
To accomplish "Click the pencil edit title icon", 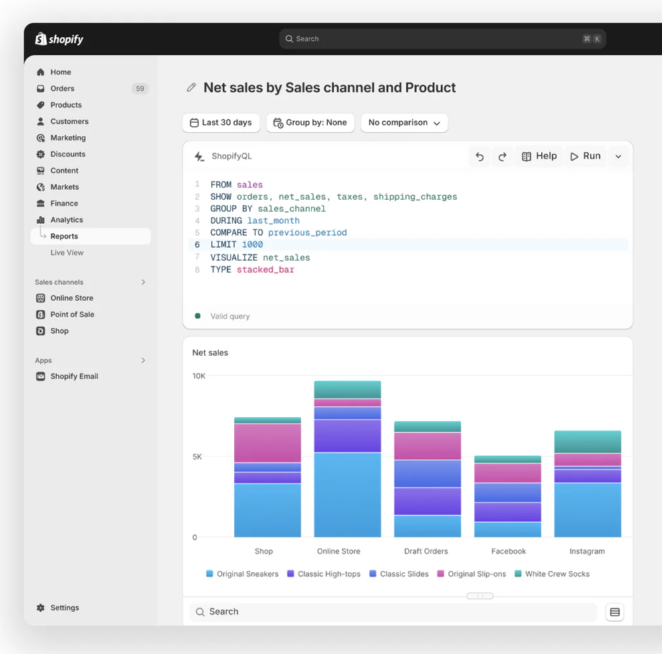I will pyautogui.click(x=191, y=87).
